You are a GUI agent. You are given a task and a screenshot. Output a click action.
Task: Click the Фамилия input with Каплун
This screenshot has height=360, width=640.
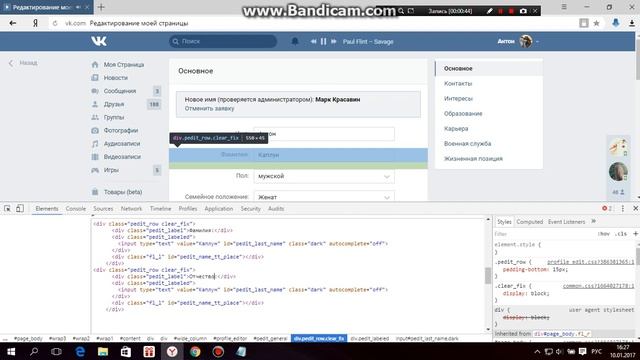(x=324, y=155)
